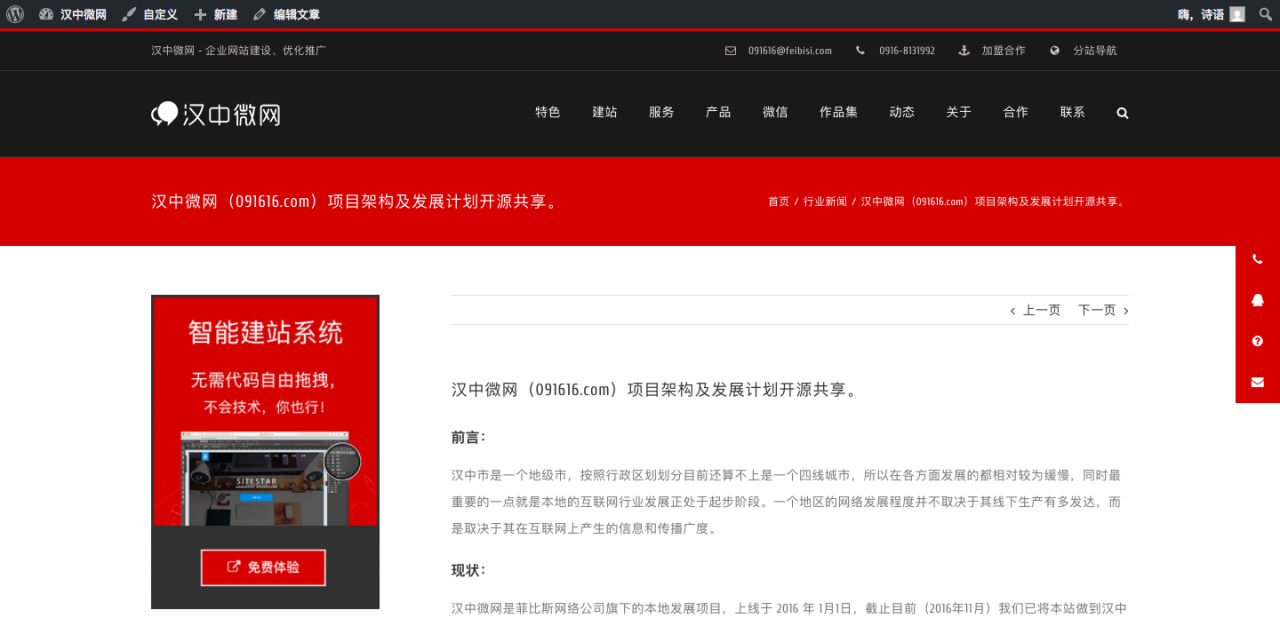Select 服务 in the navigation bar
Image resolution: width=1280 pixels, height=626 pixels.
tap(662, 112)
